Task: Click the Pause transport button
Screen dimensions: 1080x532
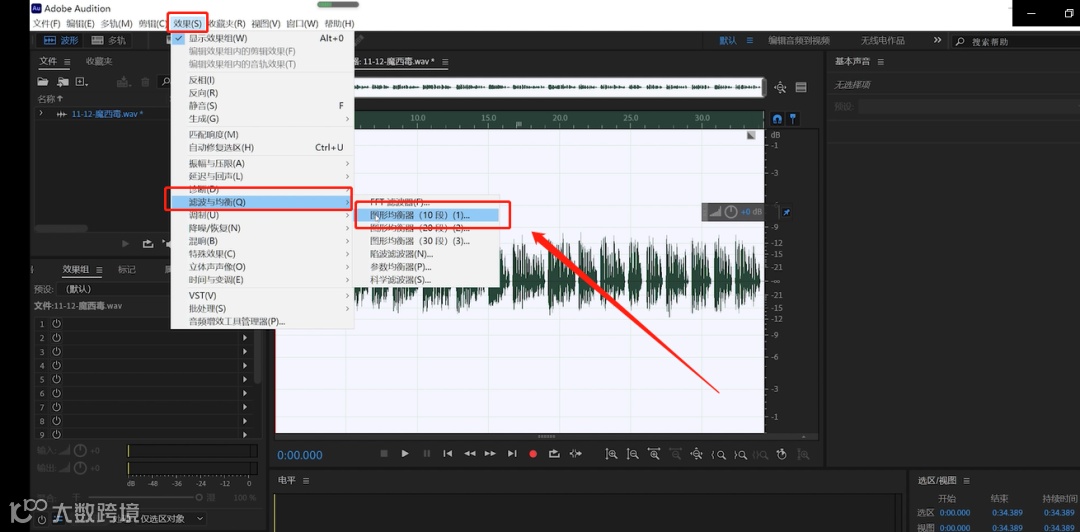Action: pos(426,453)
